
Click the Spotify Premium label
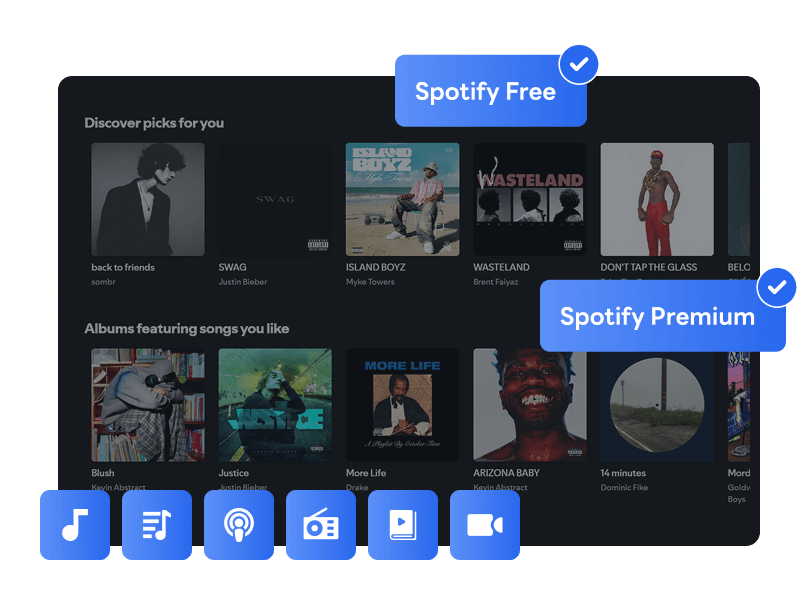click(x=657, y=317)
